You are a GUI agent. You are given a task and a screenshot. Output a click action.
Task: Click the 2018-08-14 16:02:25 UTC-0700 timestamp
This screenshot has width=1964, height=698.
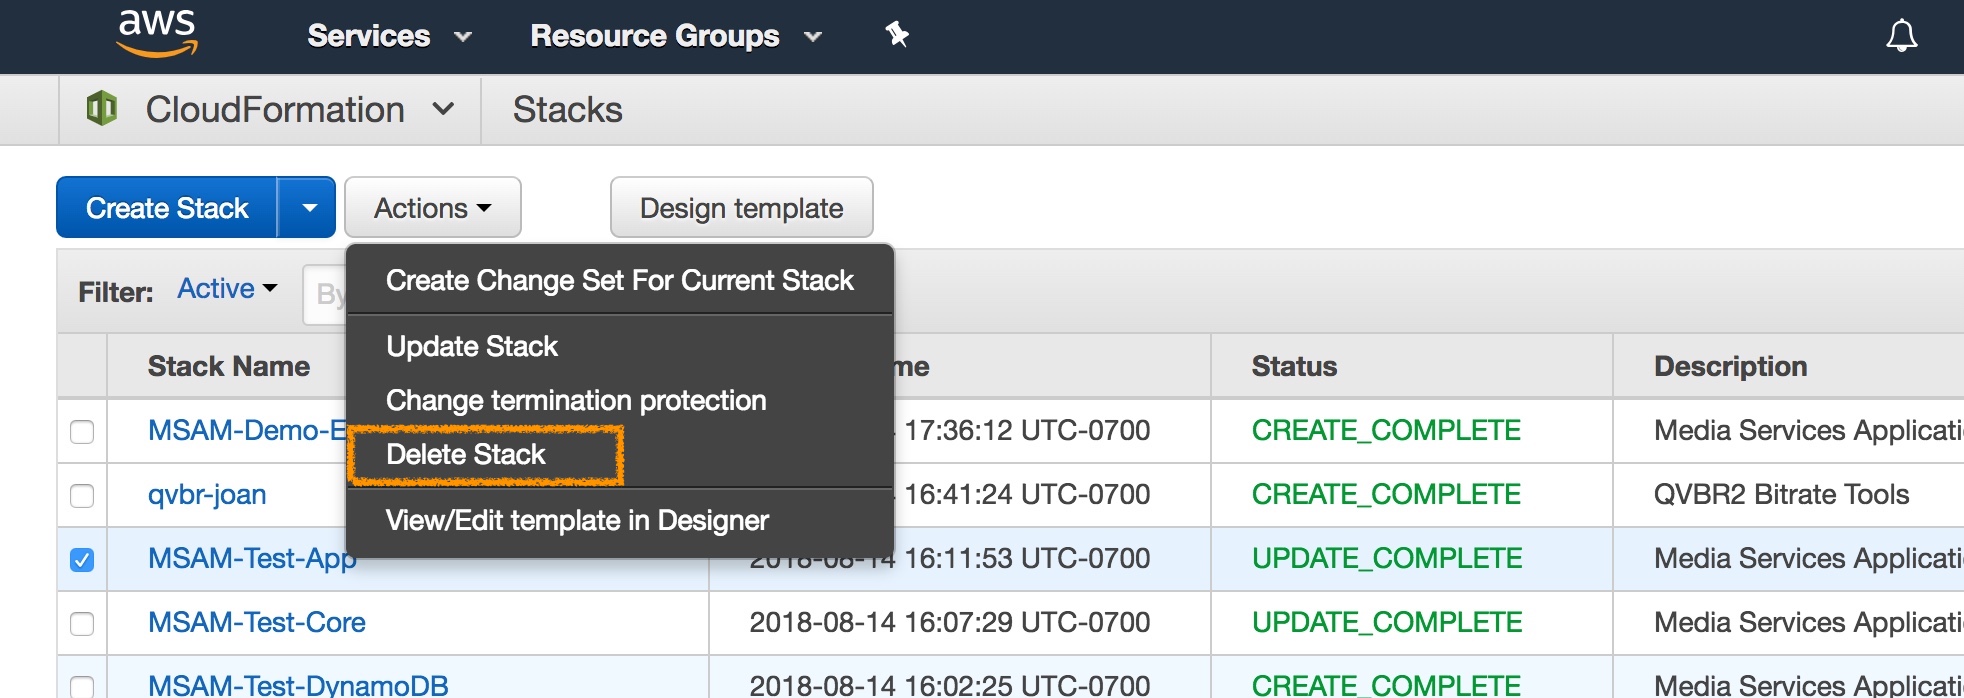[950, 685]
